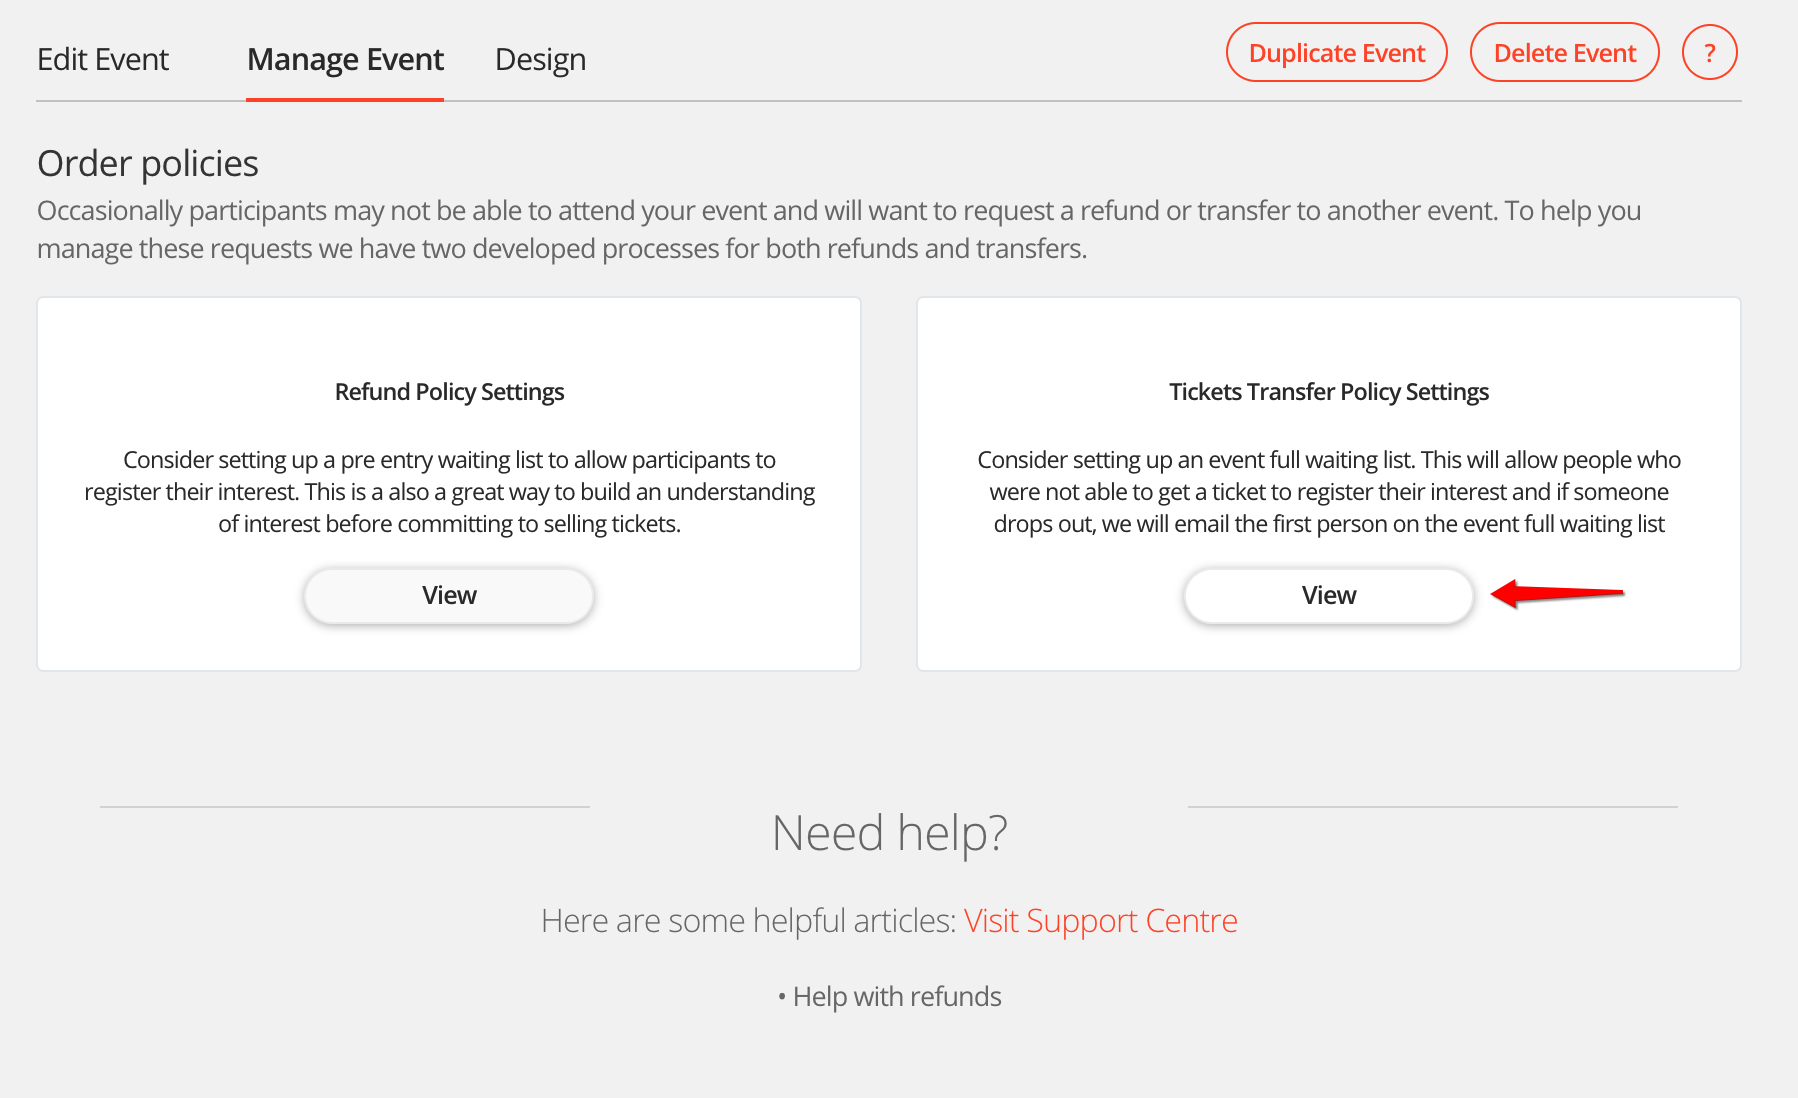Click the Need help? heading
The height and width of the screenshot is (1098, 1798).
point(889,833)
